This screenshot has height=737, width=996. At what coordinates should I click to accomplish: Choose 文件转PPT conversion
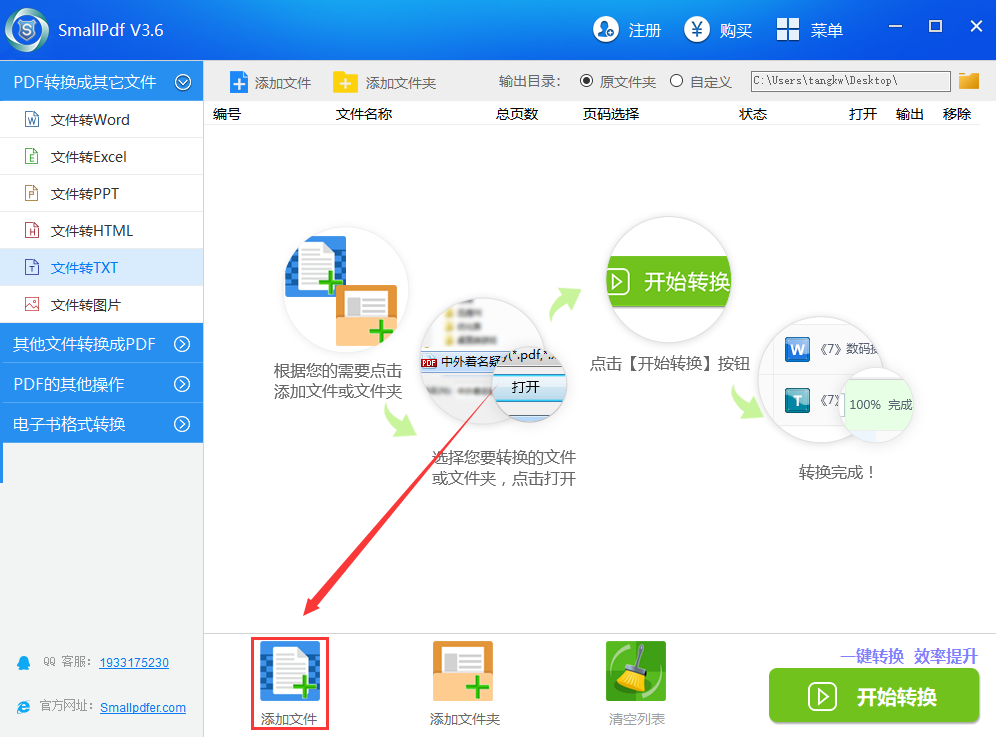click(102, 193)
